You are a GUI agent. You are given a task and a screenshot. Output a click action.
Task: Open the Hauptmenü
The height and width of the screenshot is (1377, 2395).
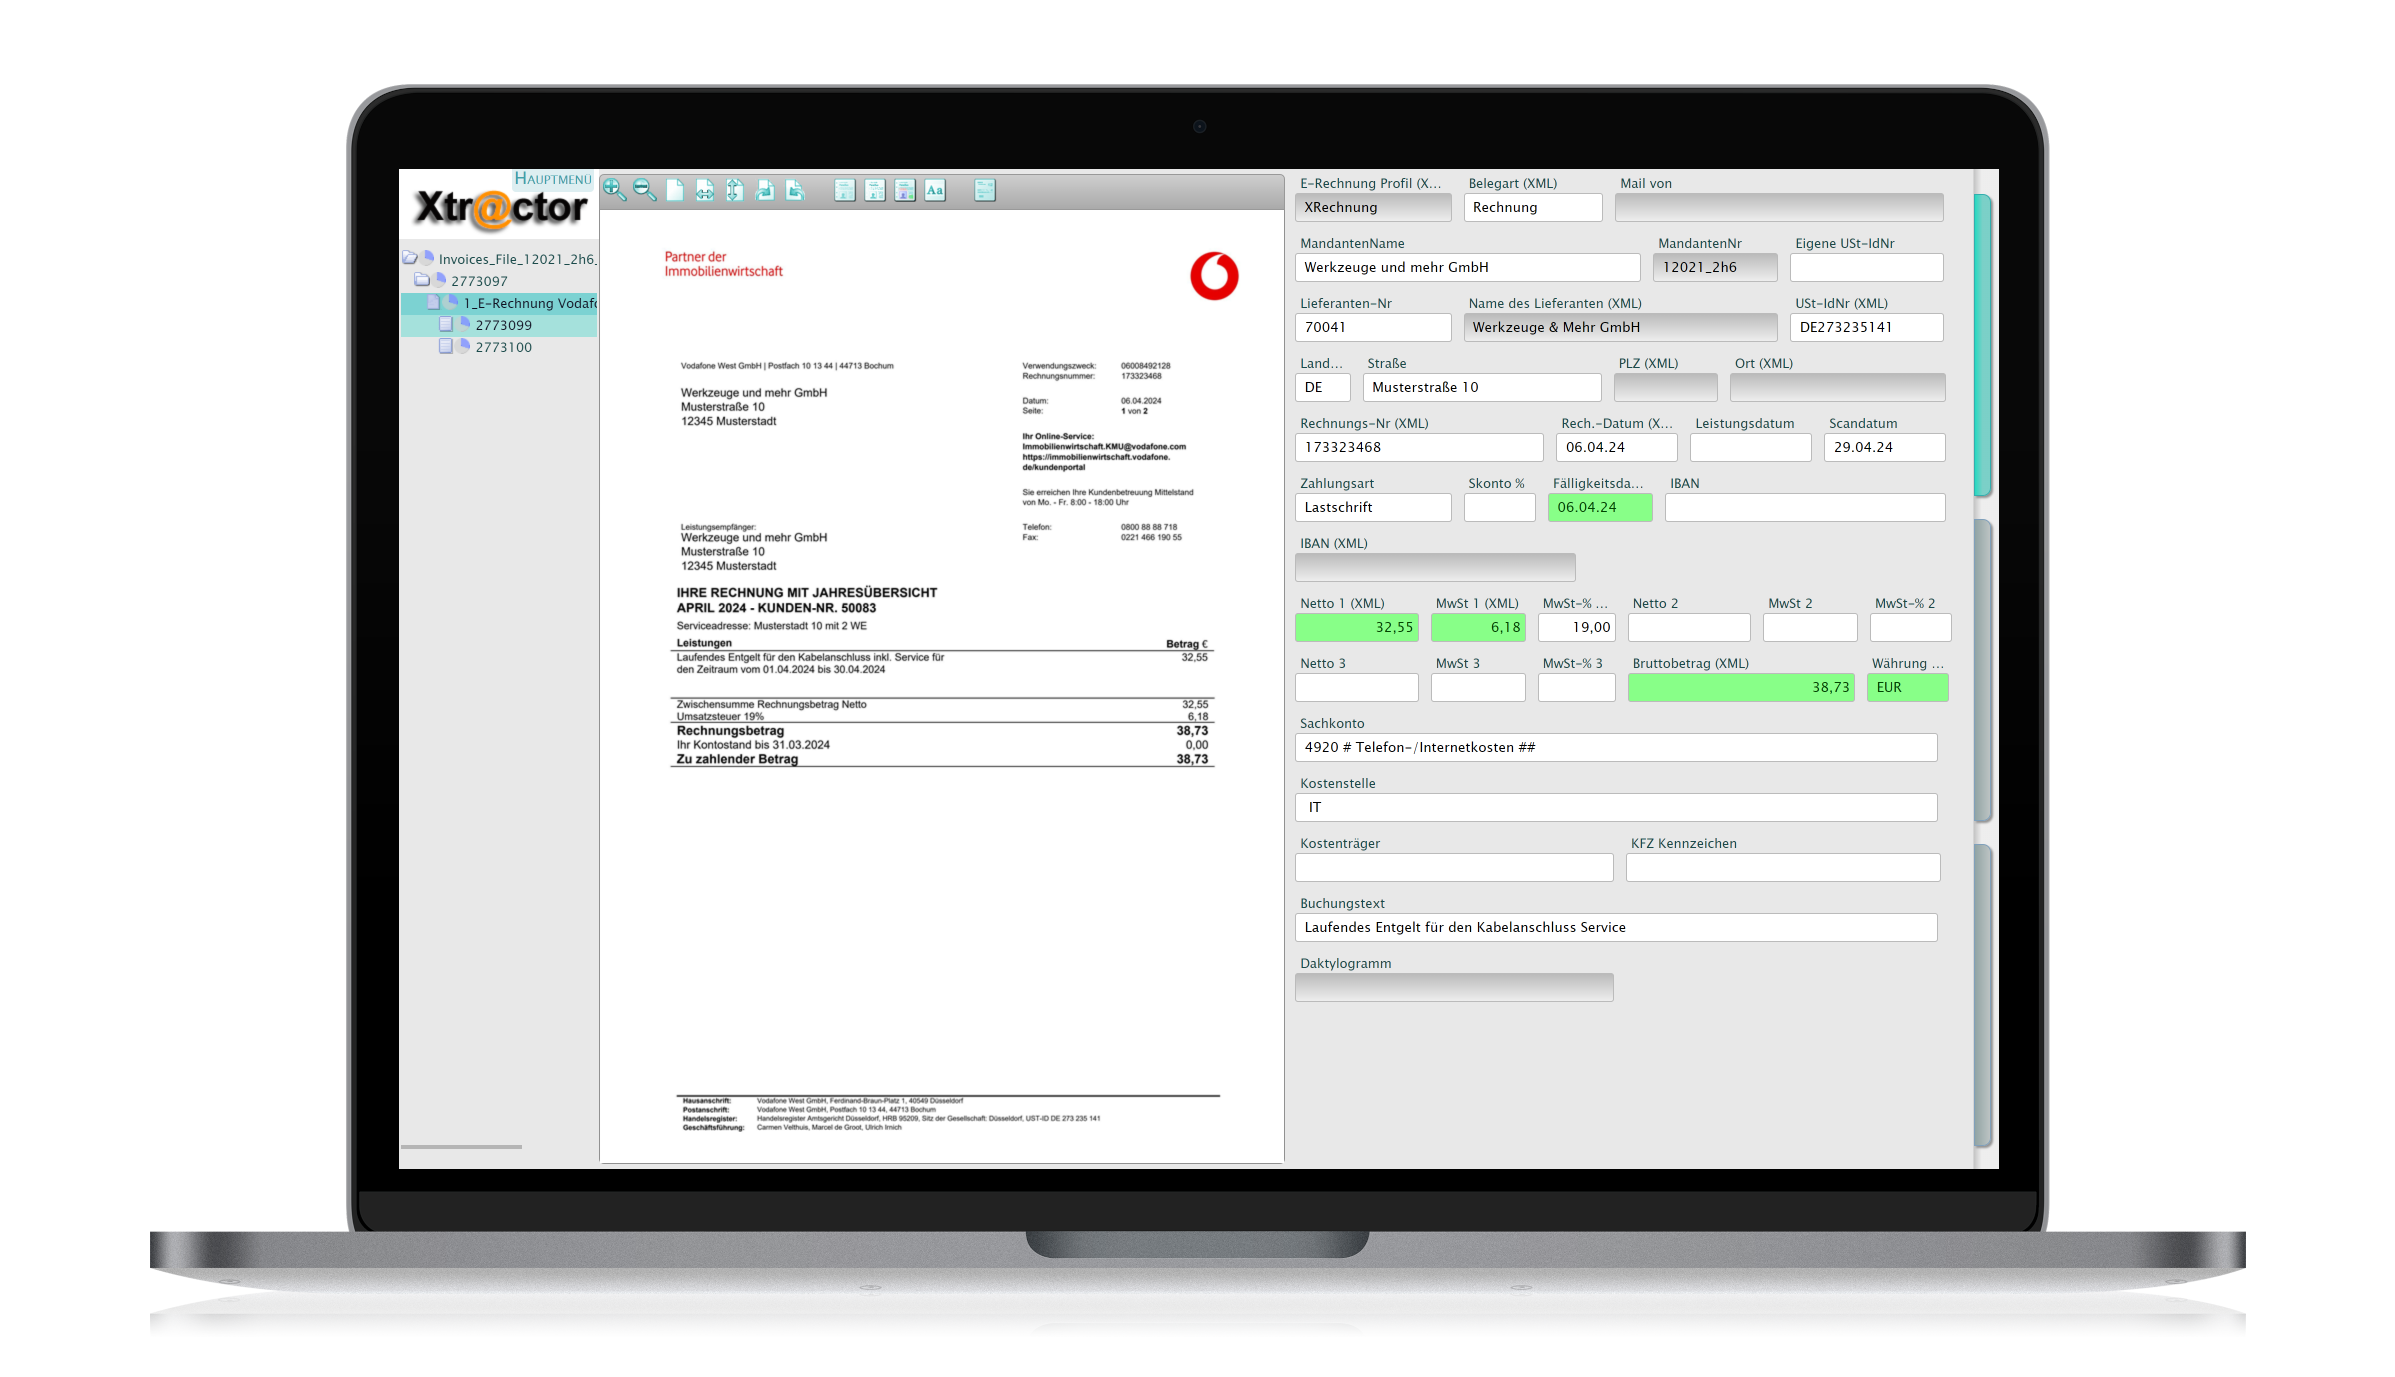click(553, 179)
